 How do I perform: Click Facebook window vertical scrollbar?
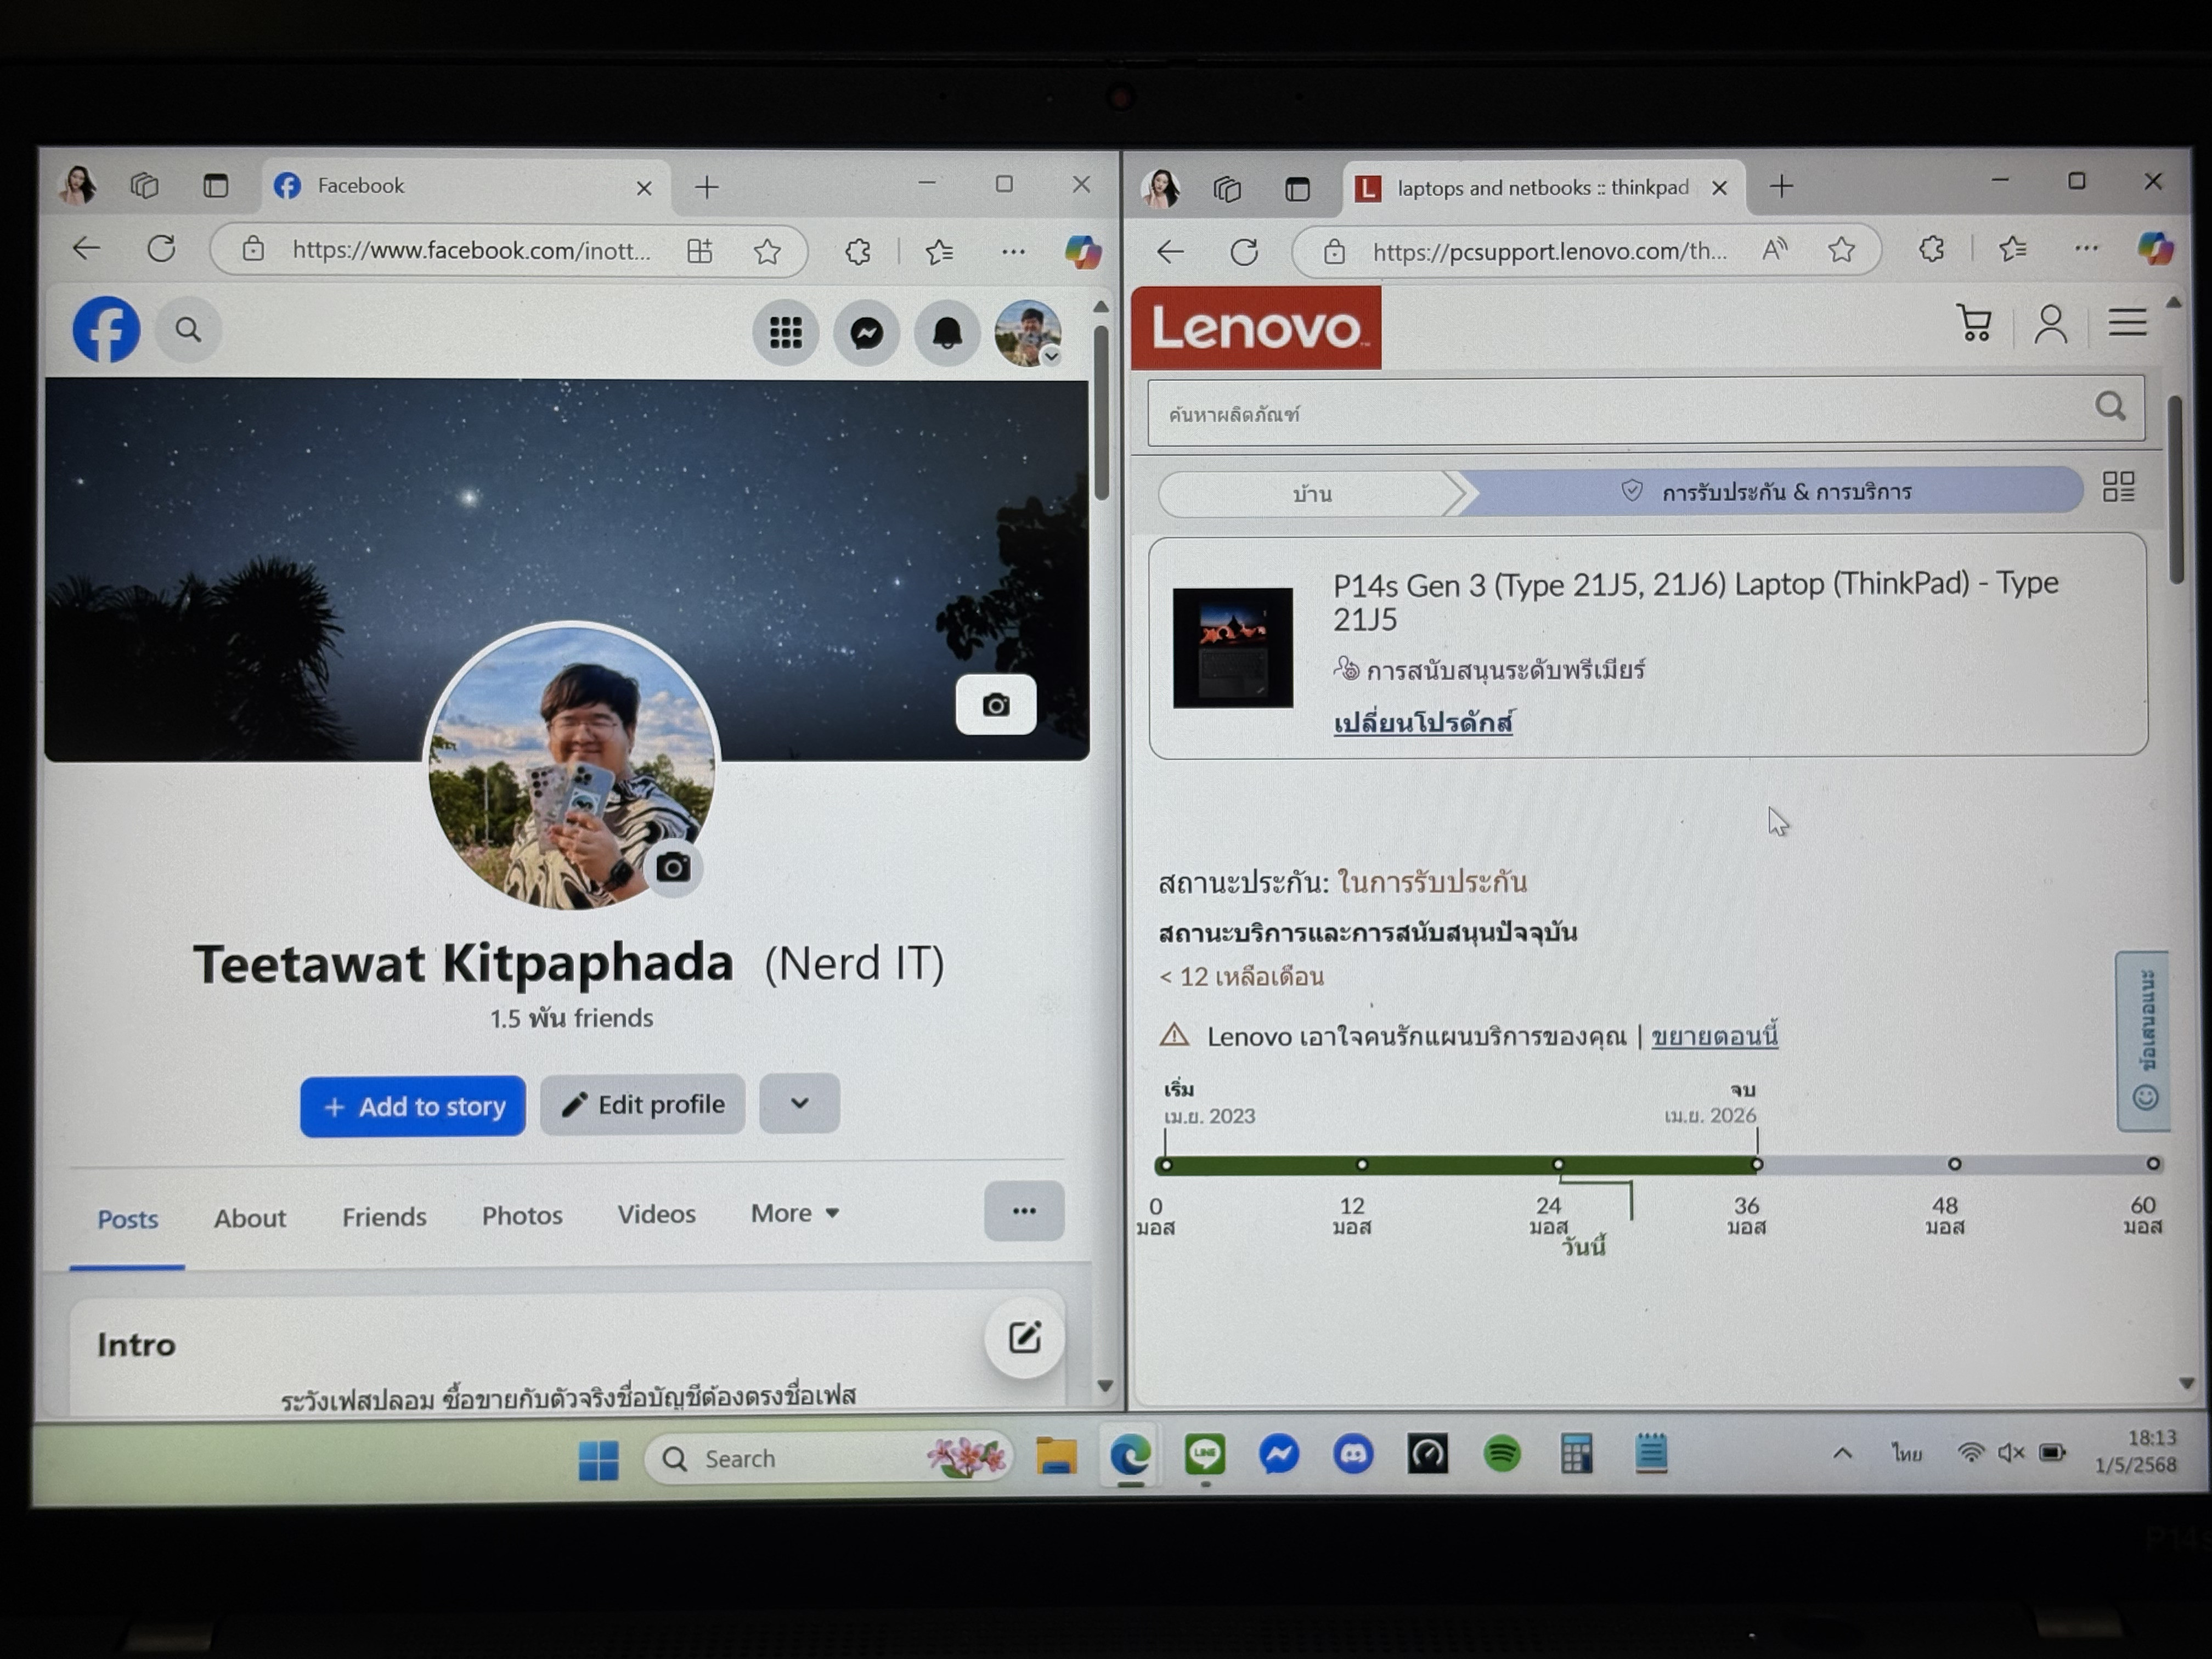[x=1101, y=412]
